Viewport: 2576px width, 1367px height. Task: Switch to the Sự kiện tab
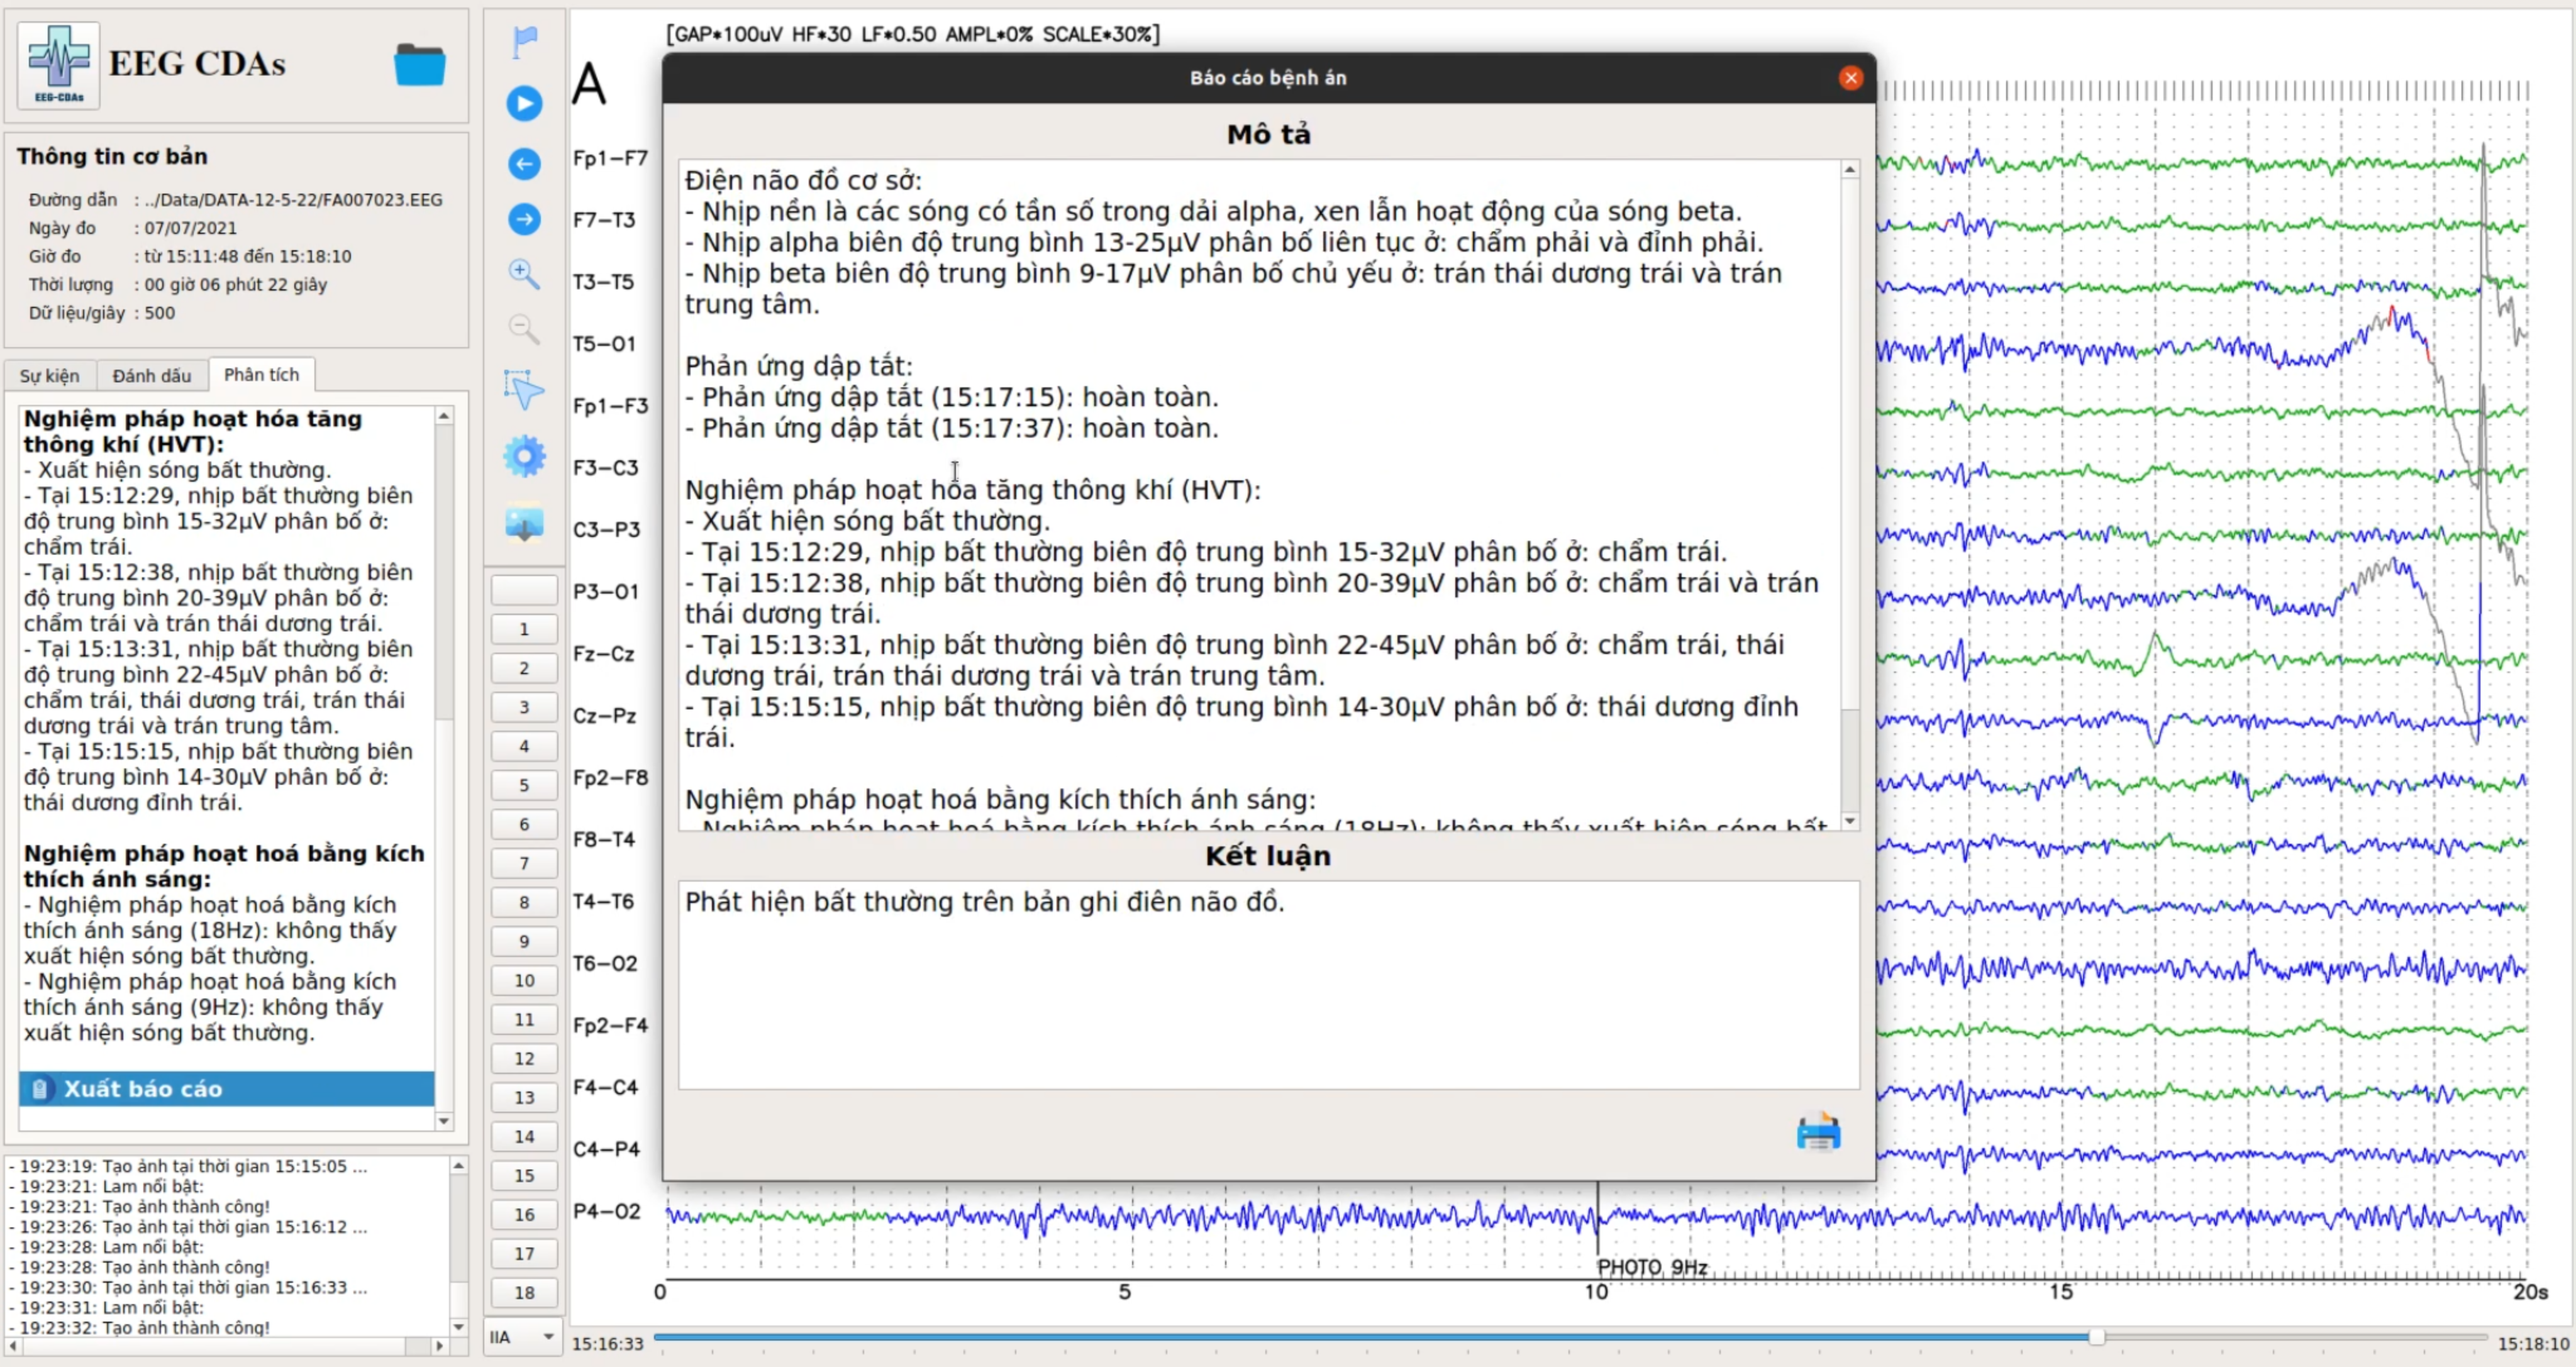coord(49,376)
